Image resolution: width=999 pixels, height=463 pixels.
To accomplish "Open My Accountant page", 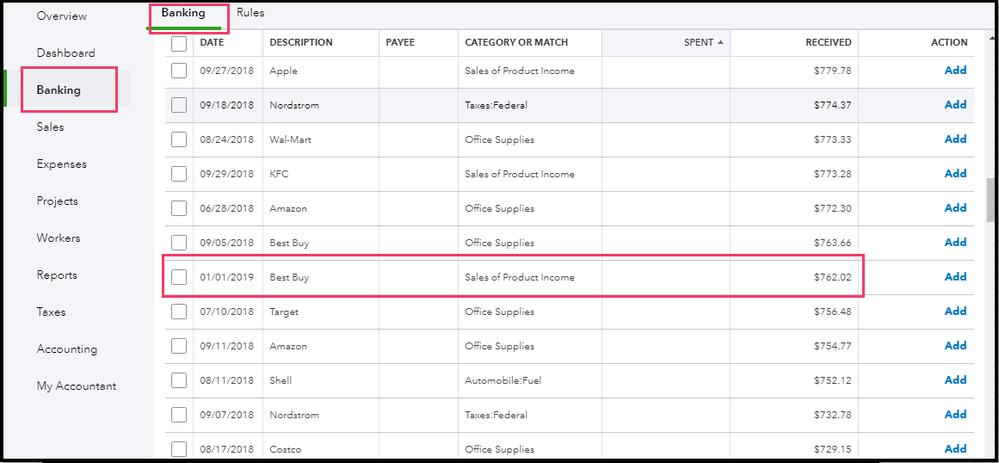I will coord(76,386).
